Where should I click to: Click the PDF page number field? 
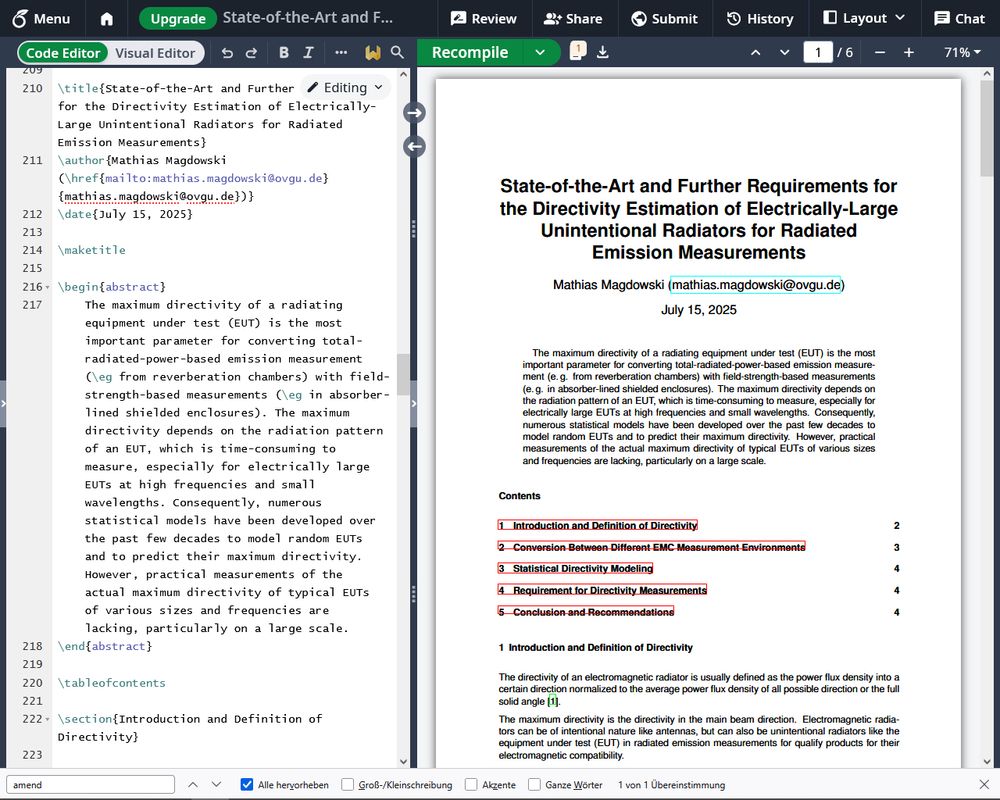tap(818, 52)
